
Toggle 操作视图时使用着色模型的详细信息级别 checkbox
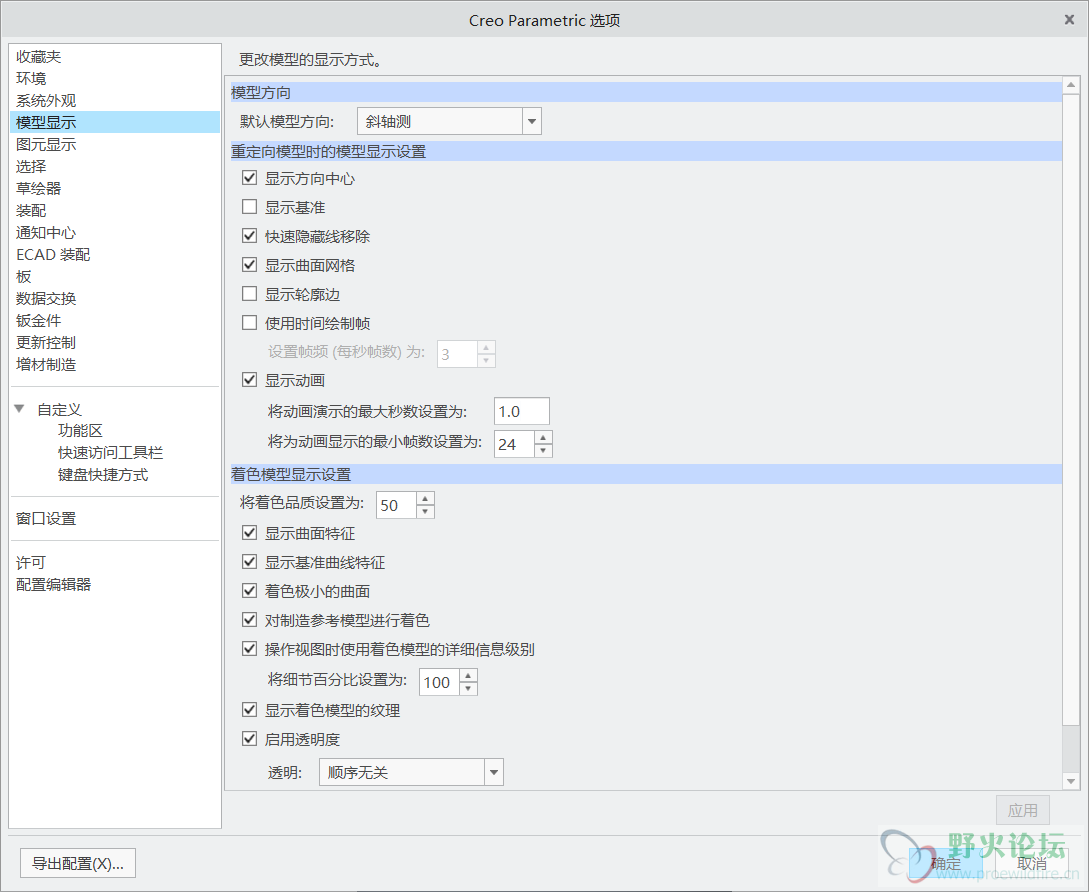click(249, 649)
